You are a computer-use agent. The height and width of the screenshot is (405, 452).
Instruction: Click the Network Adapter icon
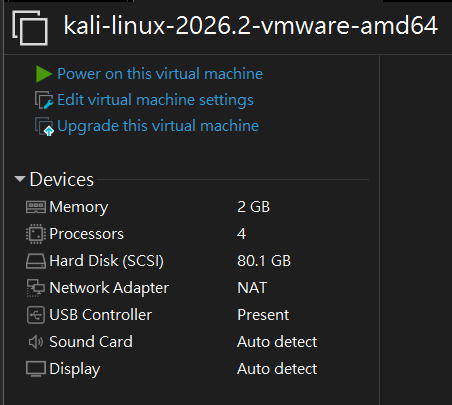(36, 288)
